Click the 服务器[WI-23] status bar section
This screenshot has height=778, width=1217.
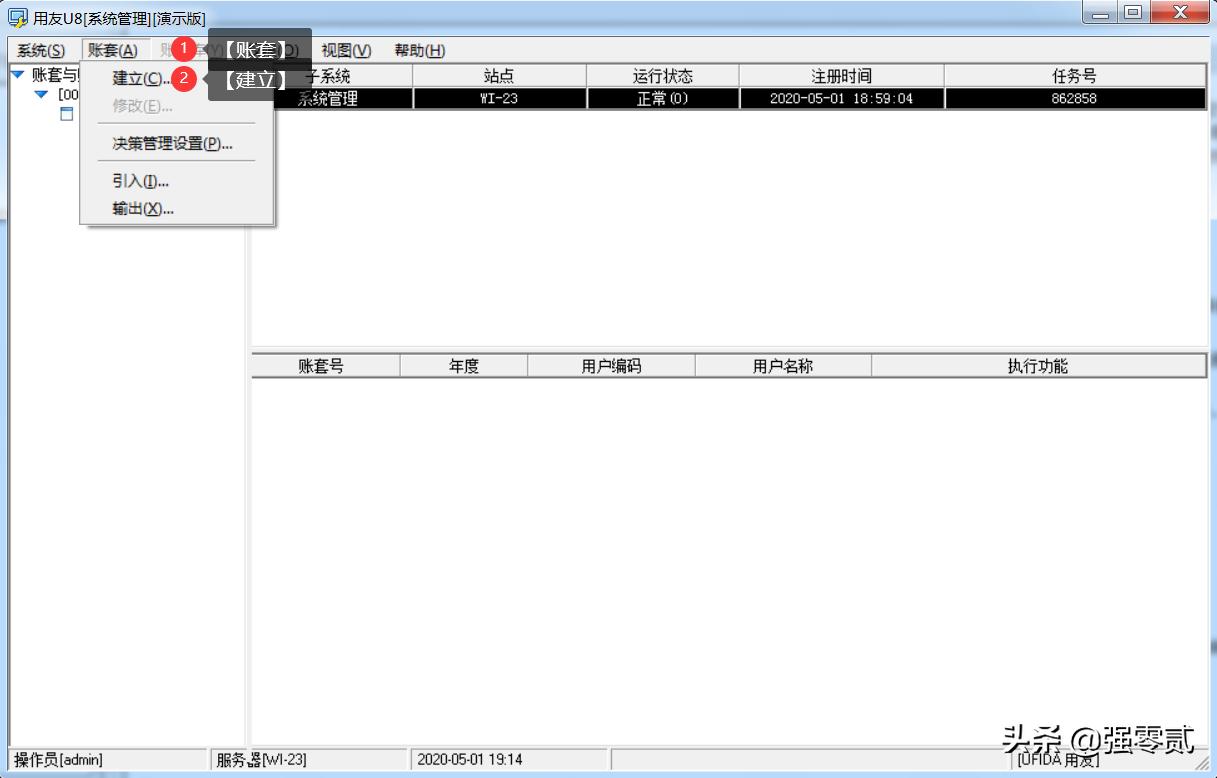(260, 760)
